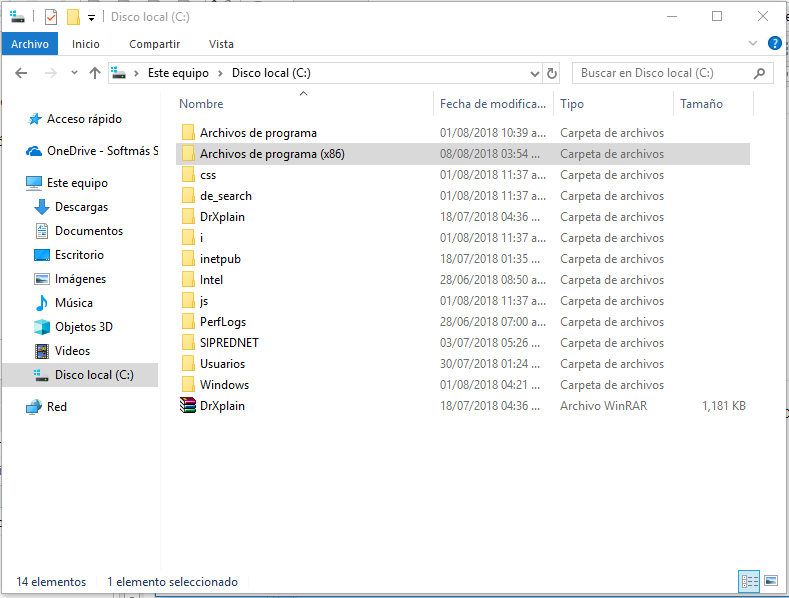Open the address bar history dropdown

pyautogui.click(x=535, y=73)
